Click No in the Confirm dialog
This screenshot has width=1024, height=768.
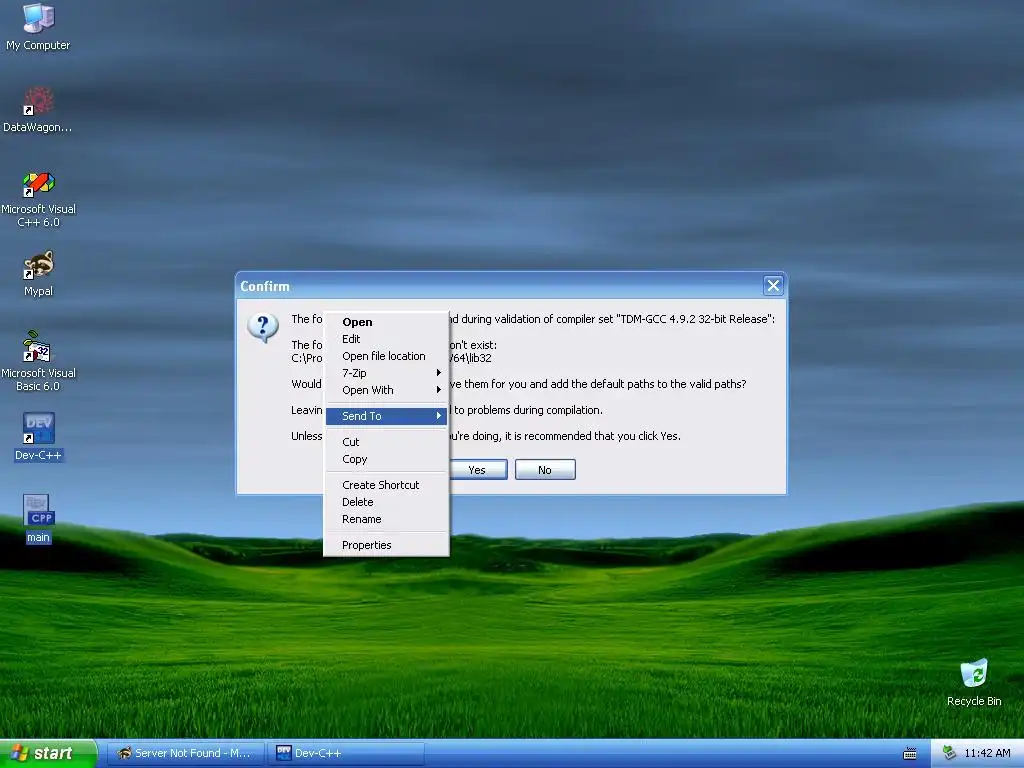click(545, 470)
